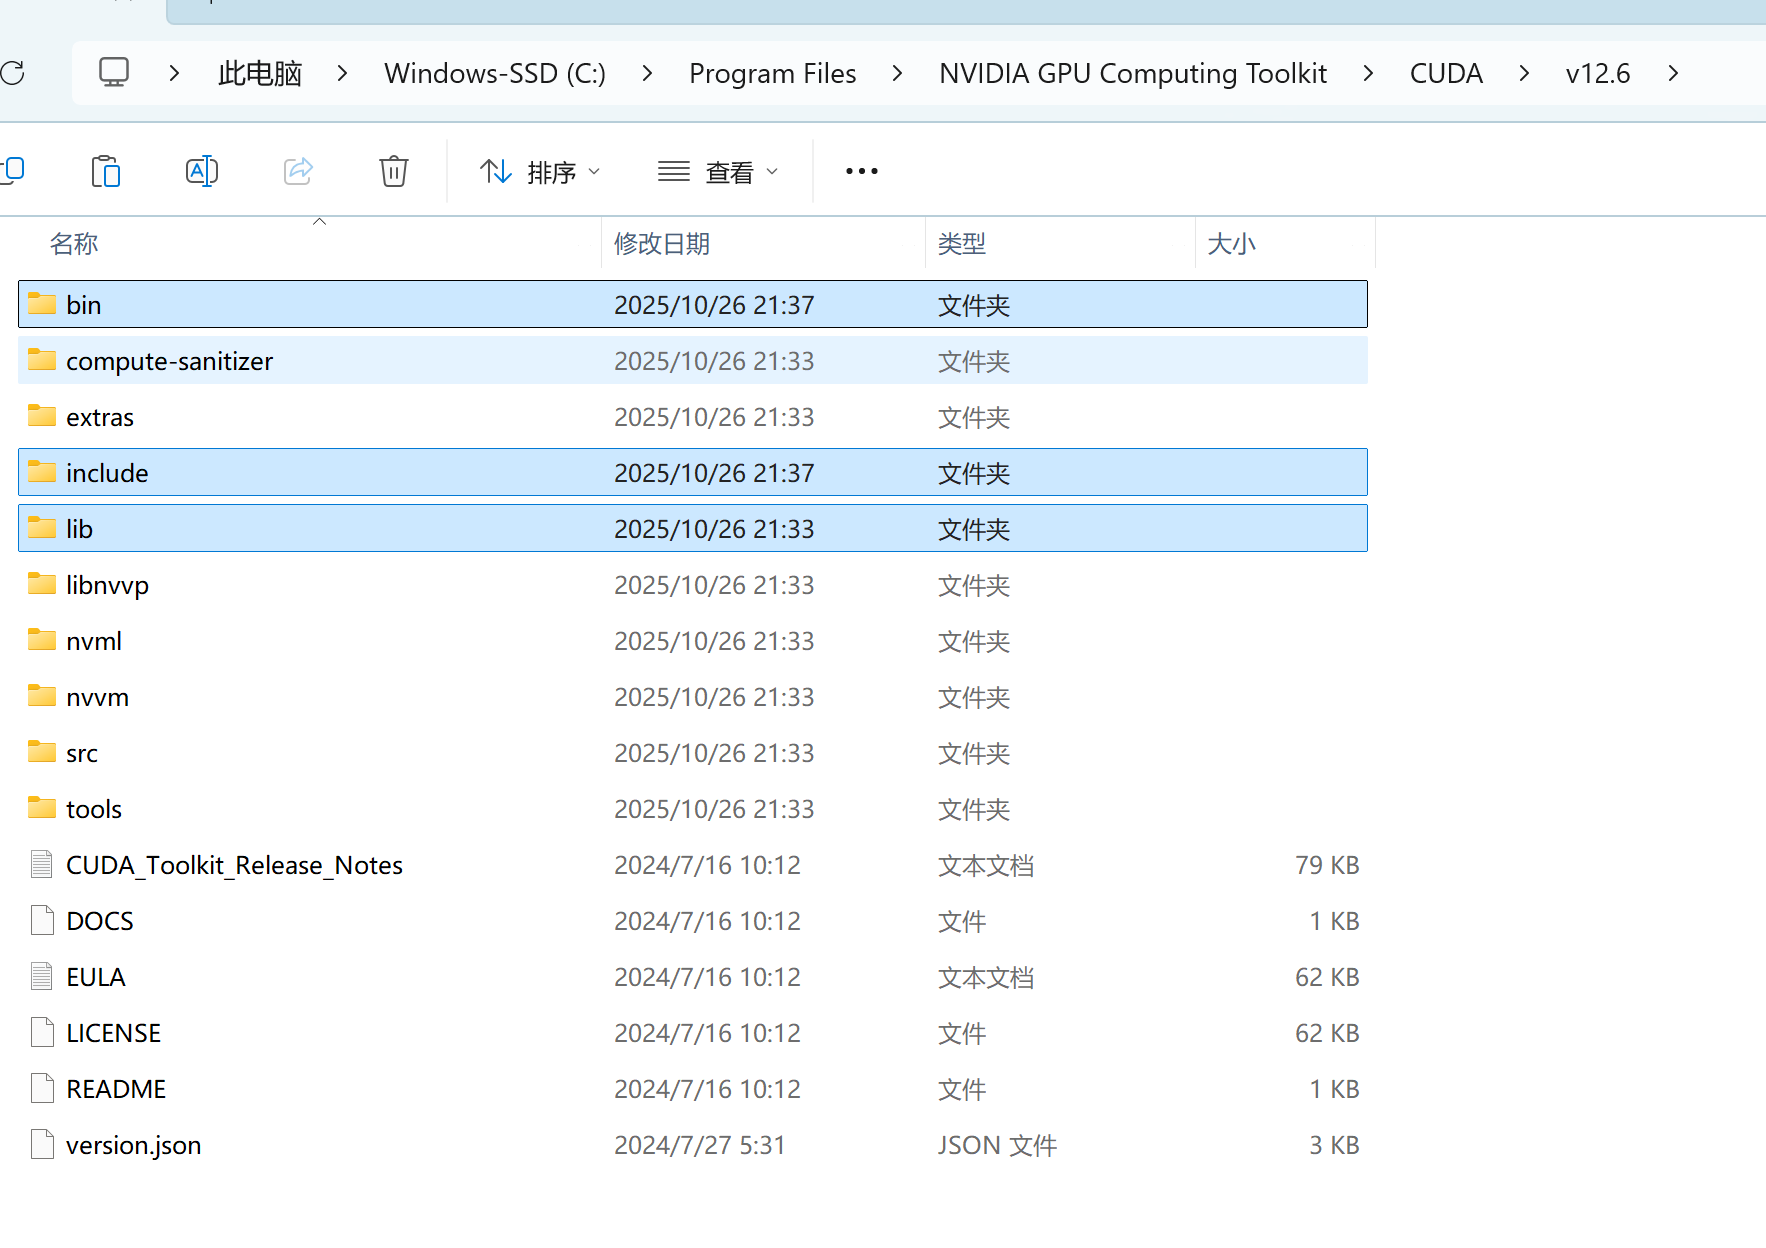1766x1248 pixels.
Task: Expand chevron after Windows-SSD (C:) breadcrumb
Action: 647,73
